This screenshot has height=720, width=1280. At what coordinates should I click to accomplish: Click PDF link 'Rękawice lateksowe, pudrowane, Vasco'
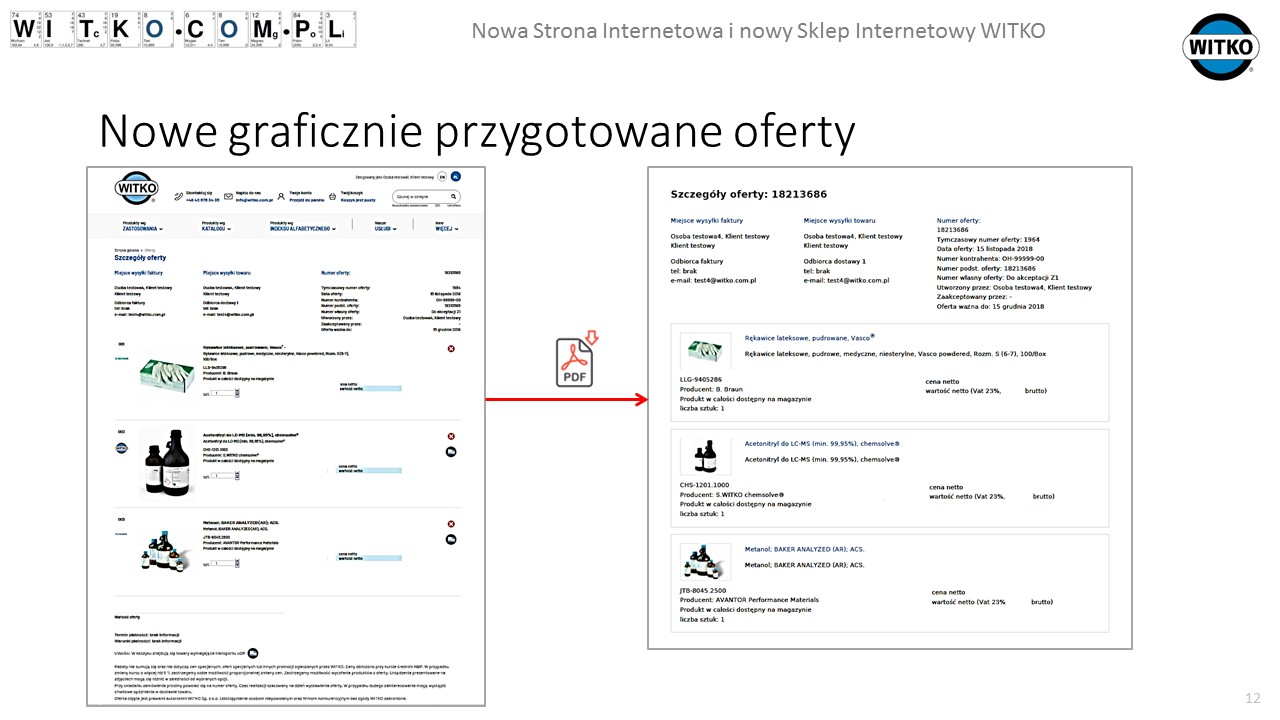[810, 338]
